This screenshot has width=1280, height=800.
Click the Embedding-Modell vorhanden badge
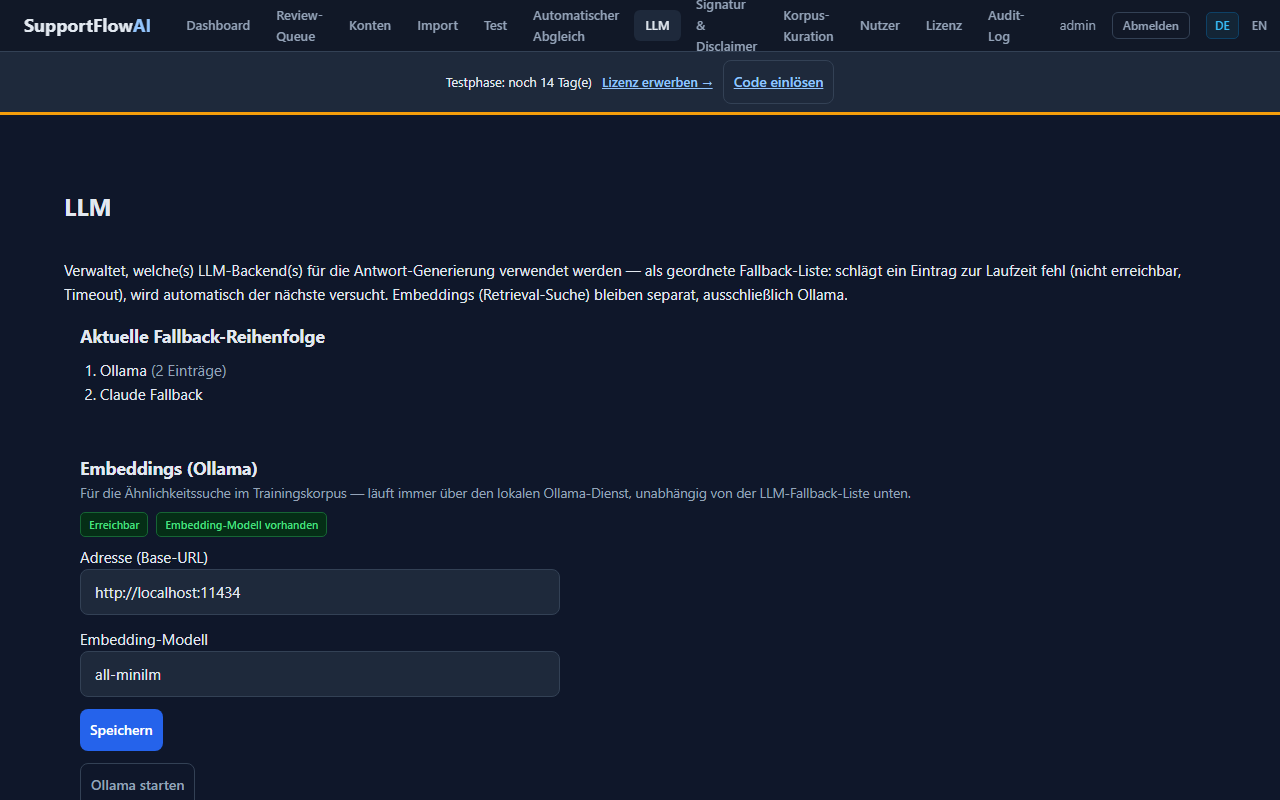[x=241, y=525]
